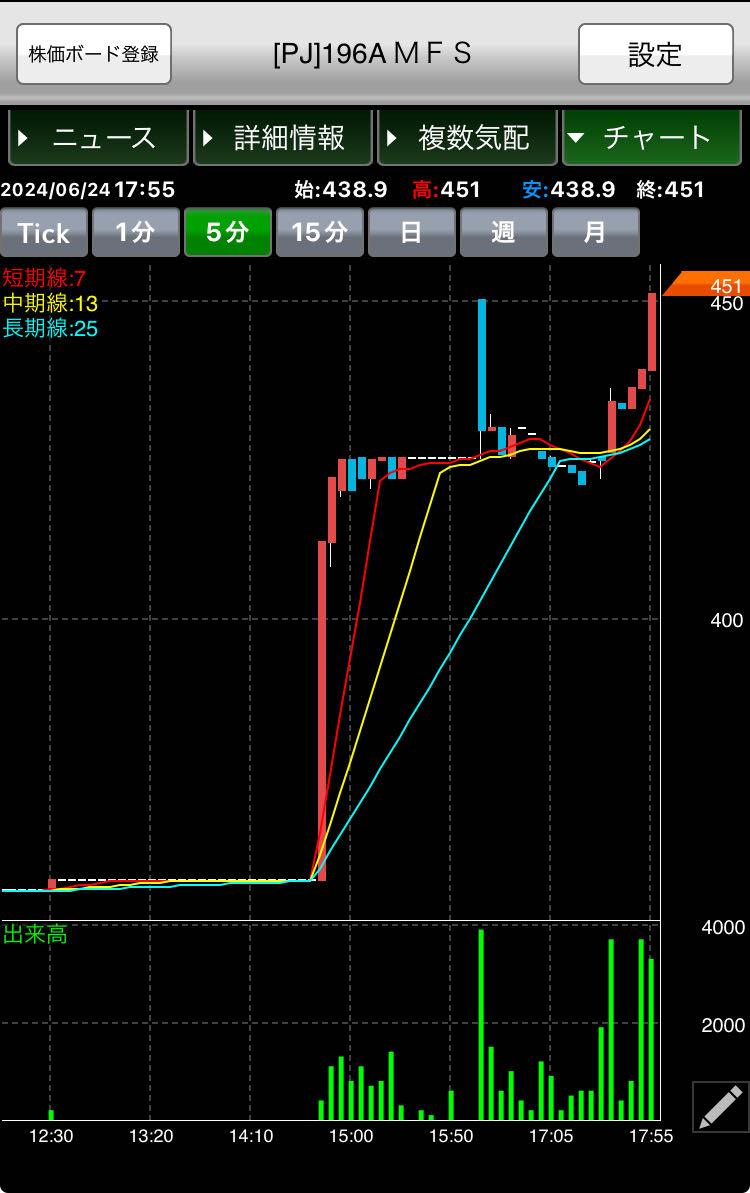This screenshot has height=1193, width=750.
Task: Tap the 長期線:25 moving average label
Action: pos(50,328)
